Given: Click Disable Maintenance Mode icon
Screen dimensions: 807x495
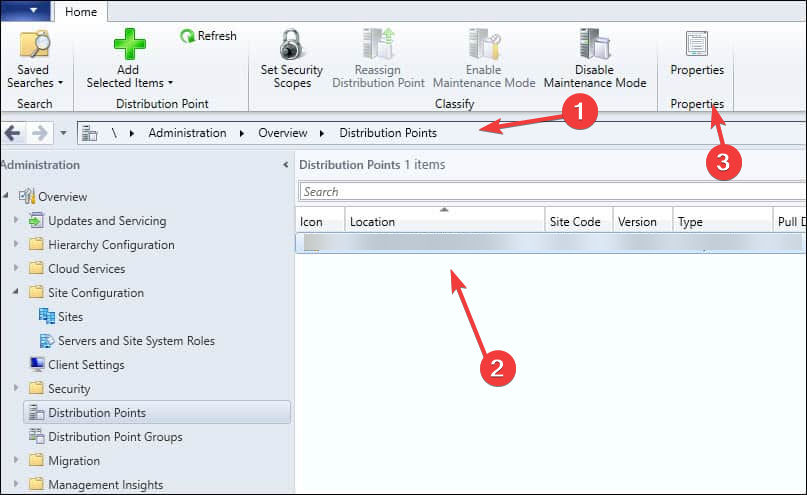Looking at the screenshot, I should coord(594,44).
